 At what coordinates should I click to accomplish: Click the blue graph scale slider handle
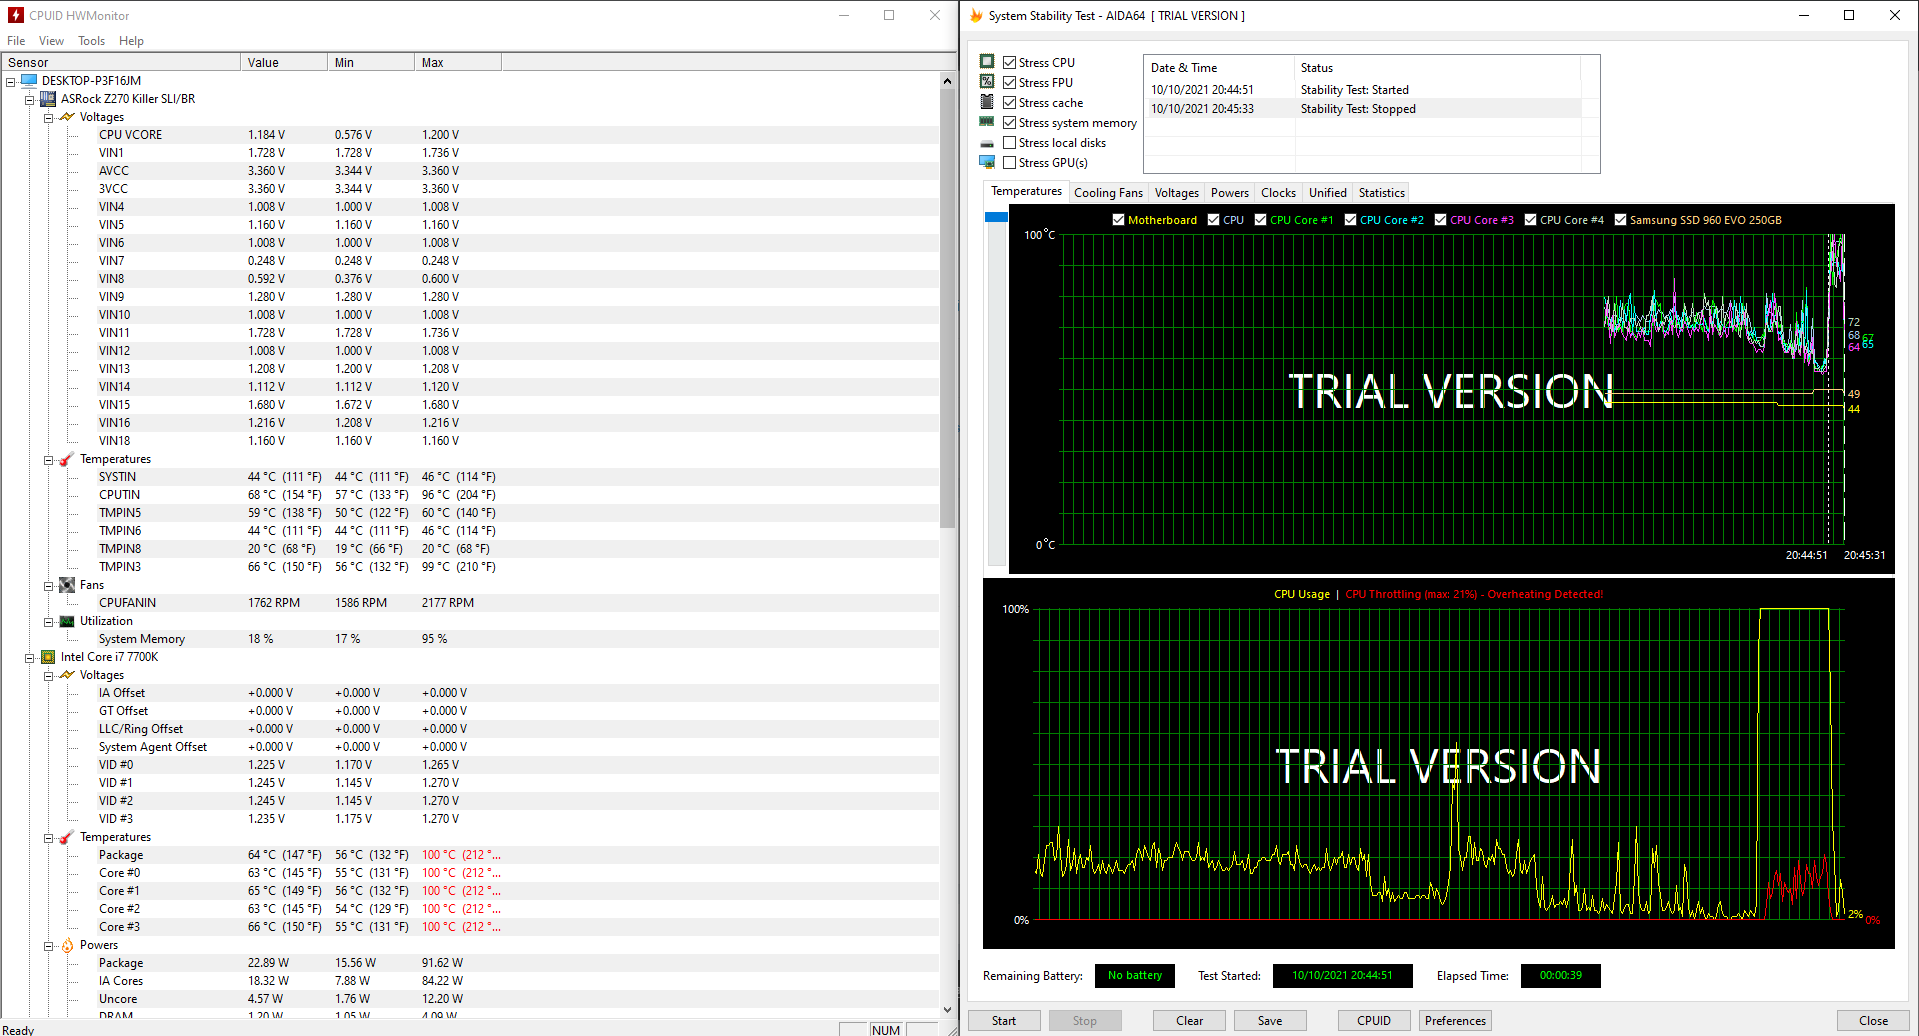coord(996,217)
